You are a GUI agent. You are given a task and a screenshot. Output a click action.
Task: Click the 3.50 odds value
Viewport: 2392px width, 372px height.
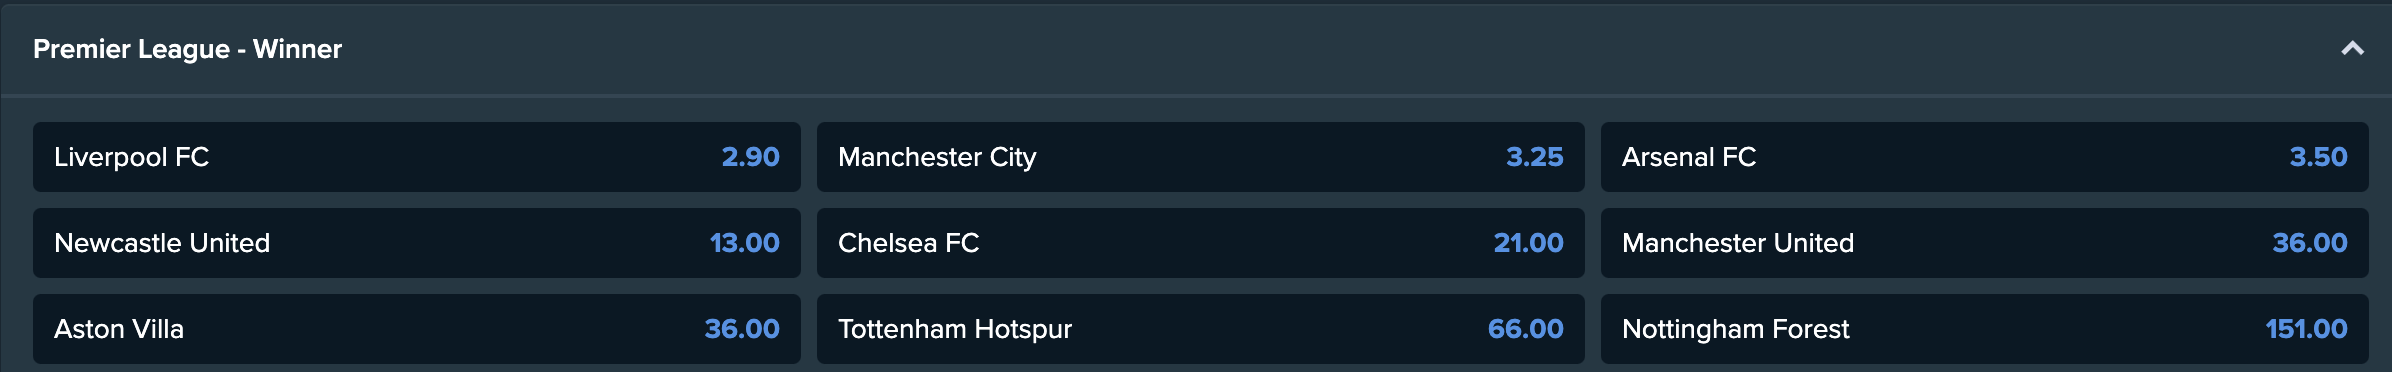click(2318, 157)
